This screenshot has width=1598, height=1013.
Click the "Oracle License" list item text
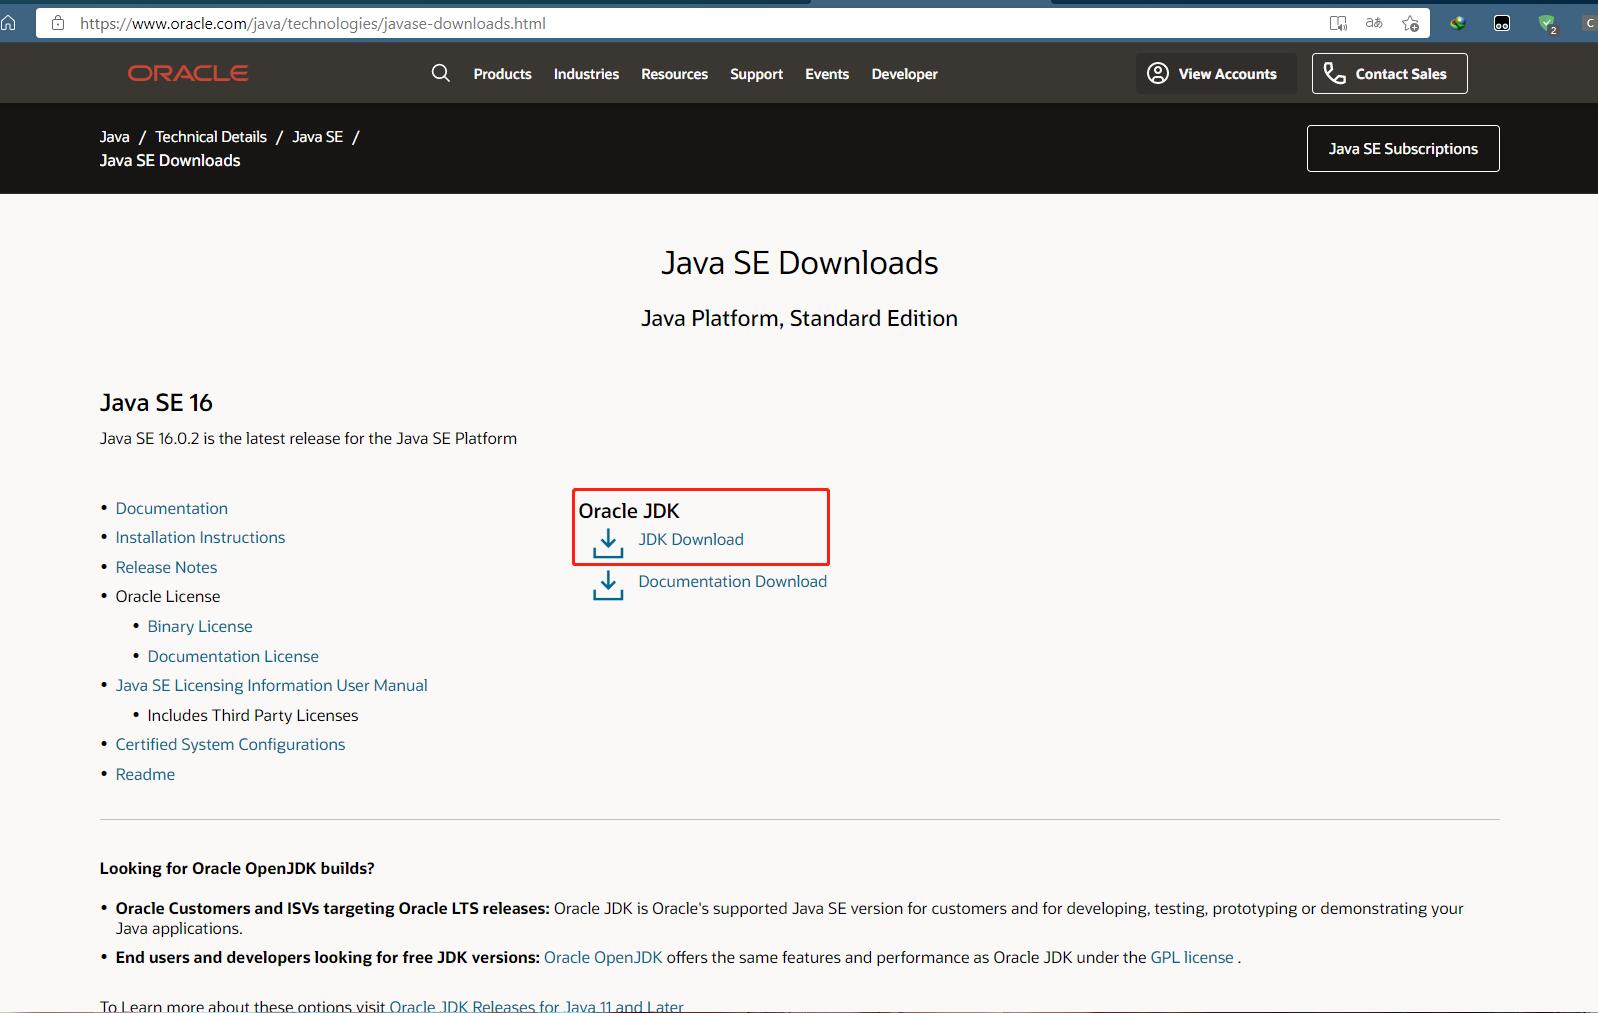tap(167, 596)
